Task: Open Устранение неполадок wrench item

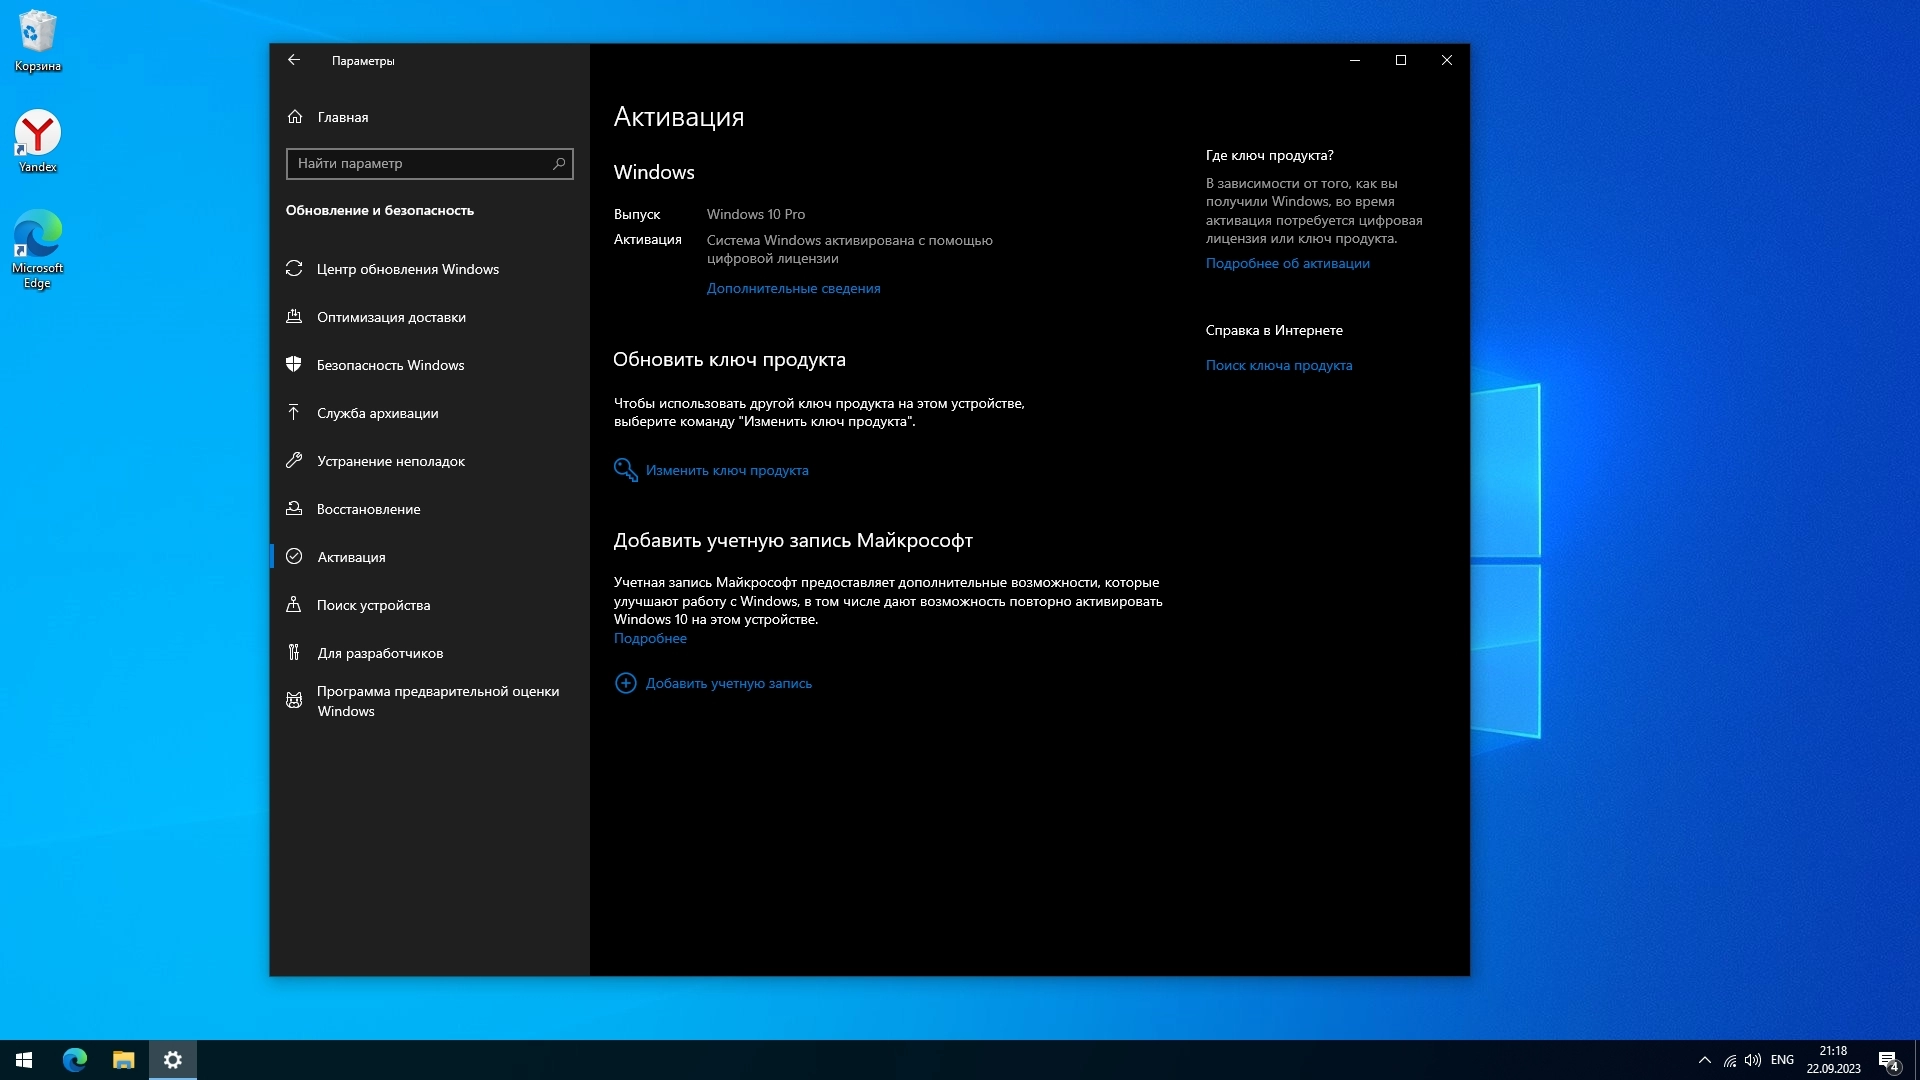Action: point(390,461)
